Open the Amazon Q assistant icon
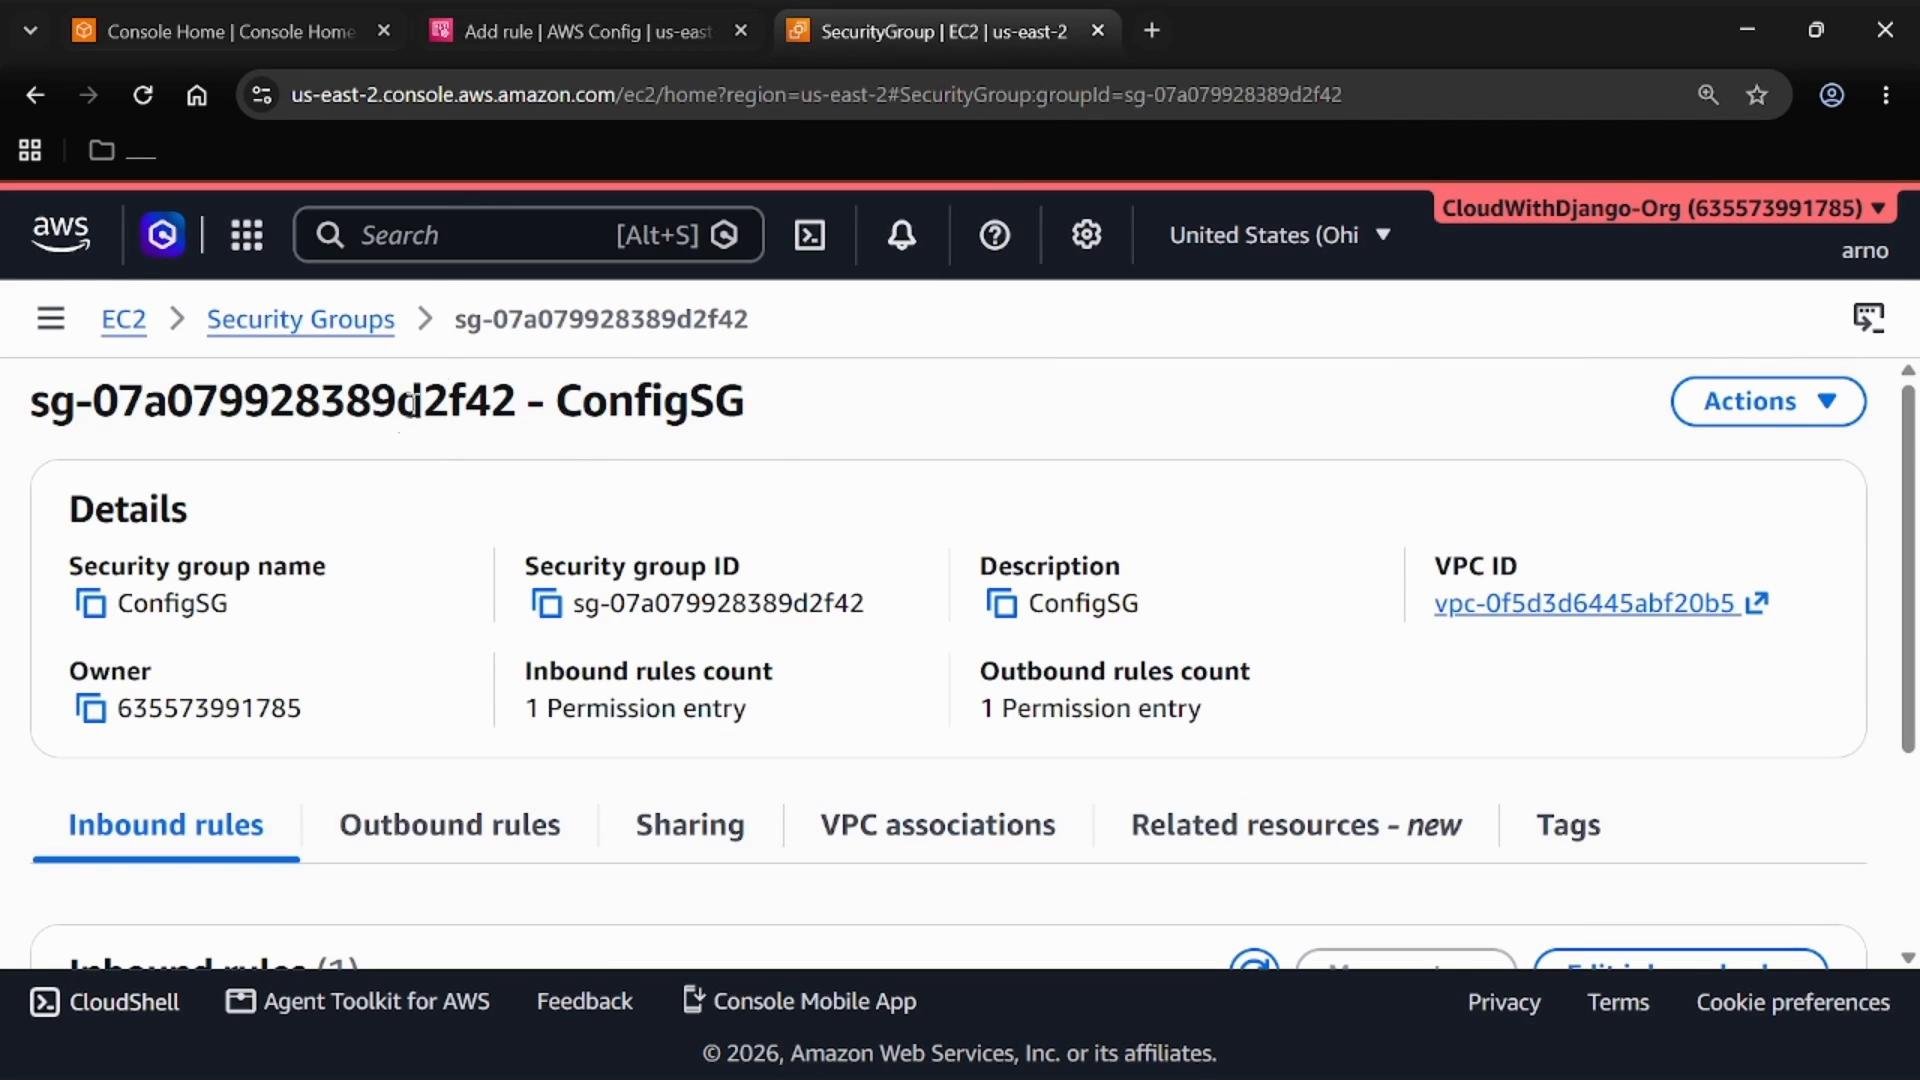Viewport: 1920px width, 1080px height. [x=162, y=235]
